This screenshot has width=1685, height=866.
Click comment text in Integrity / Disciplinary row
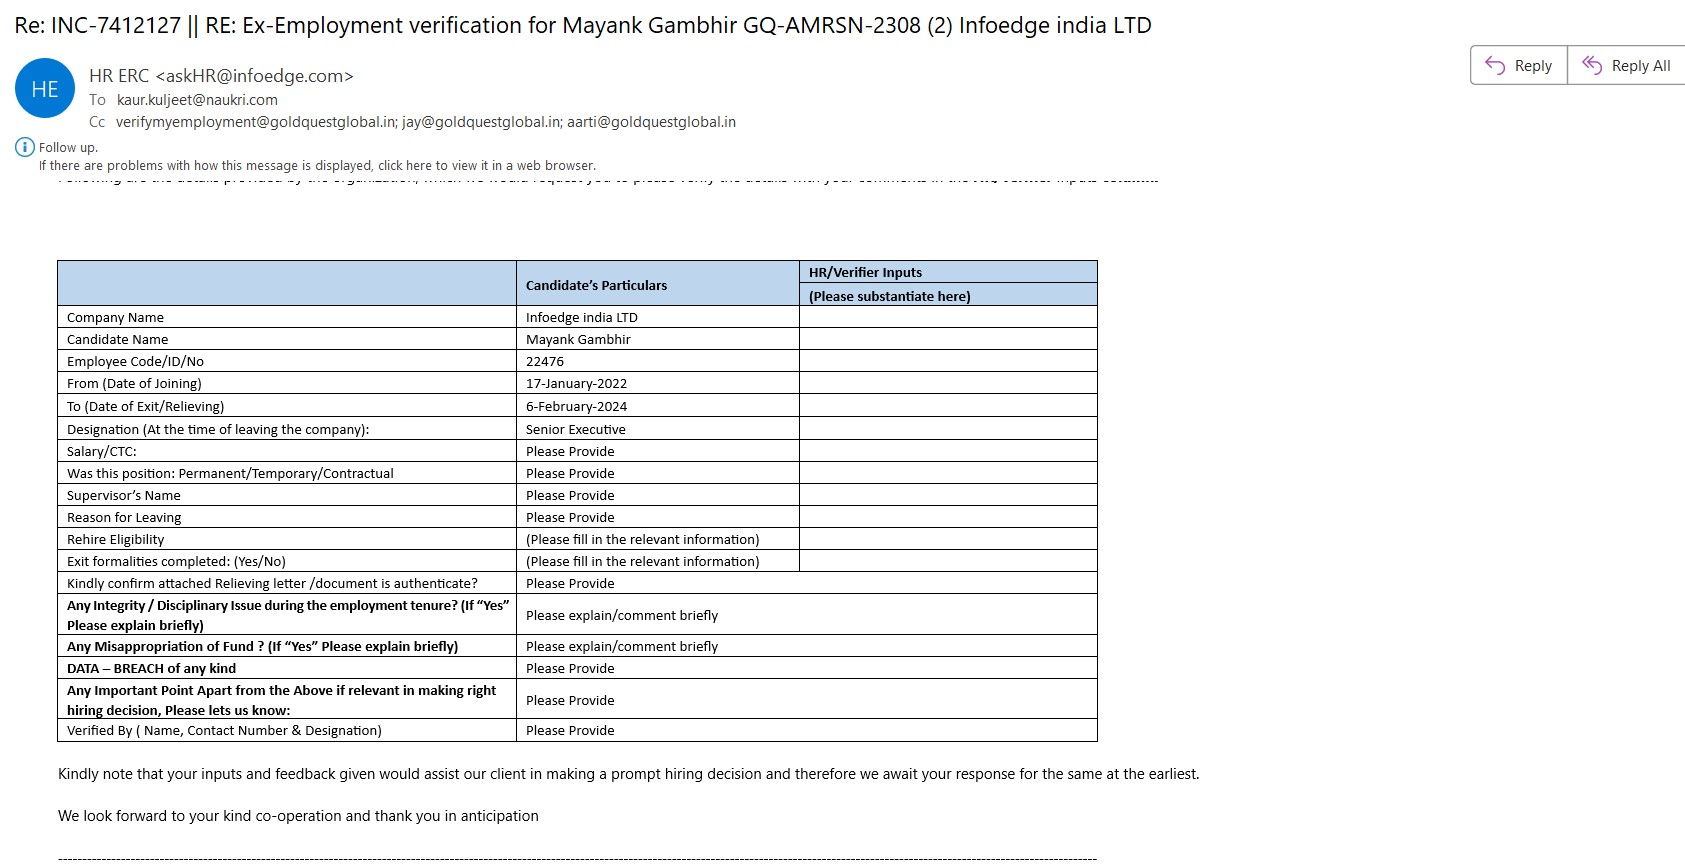(621, 615)
